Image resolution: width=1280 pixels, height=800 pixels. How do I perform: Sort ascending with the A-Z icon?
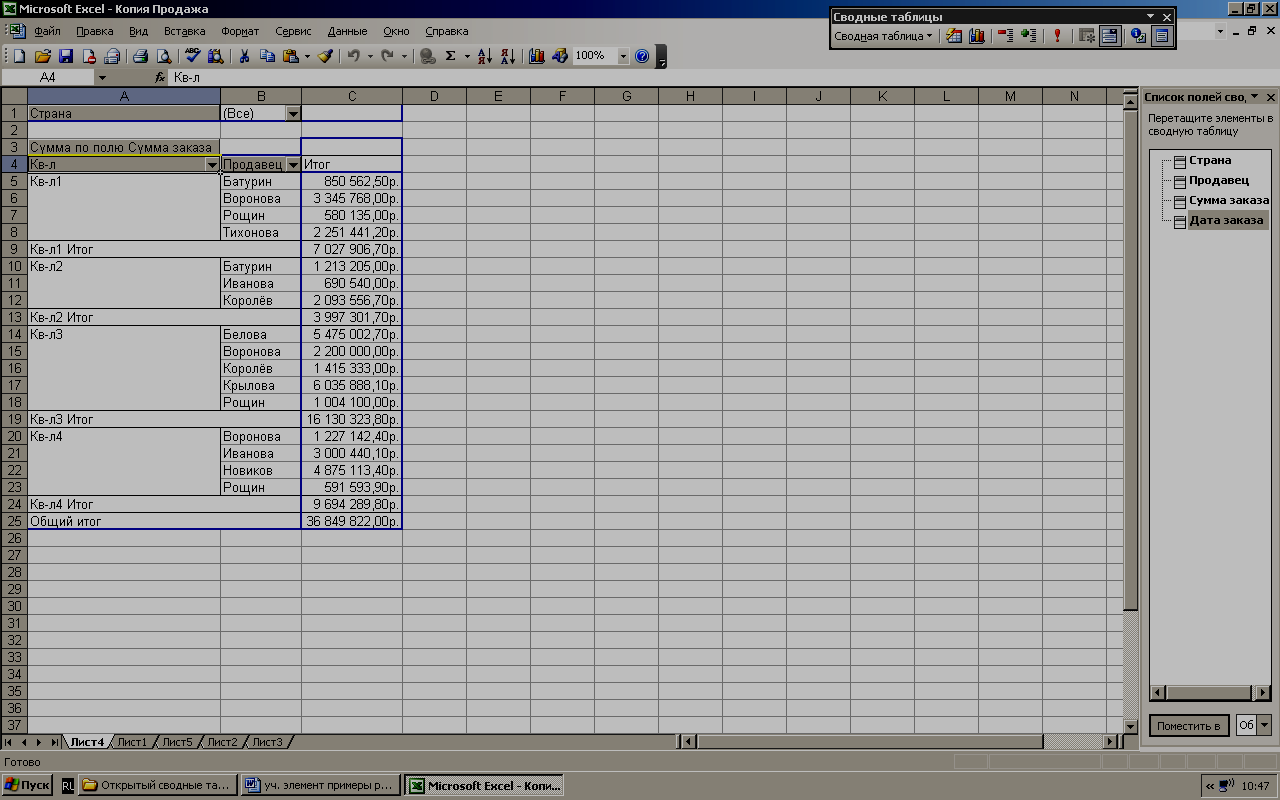tap(484, 57)
